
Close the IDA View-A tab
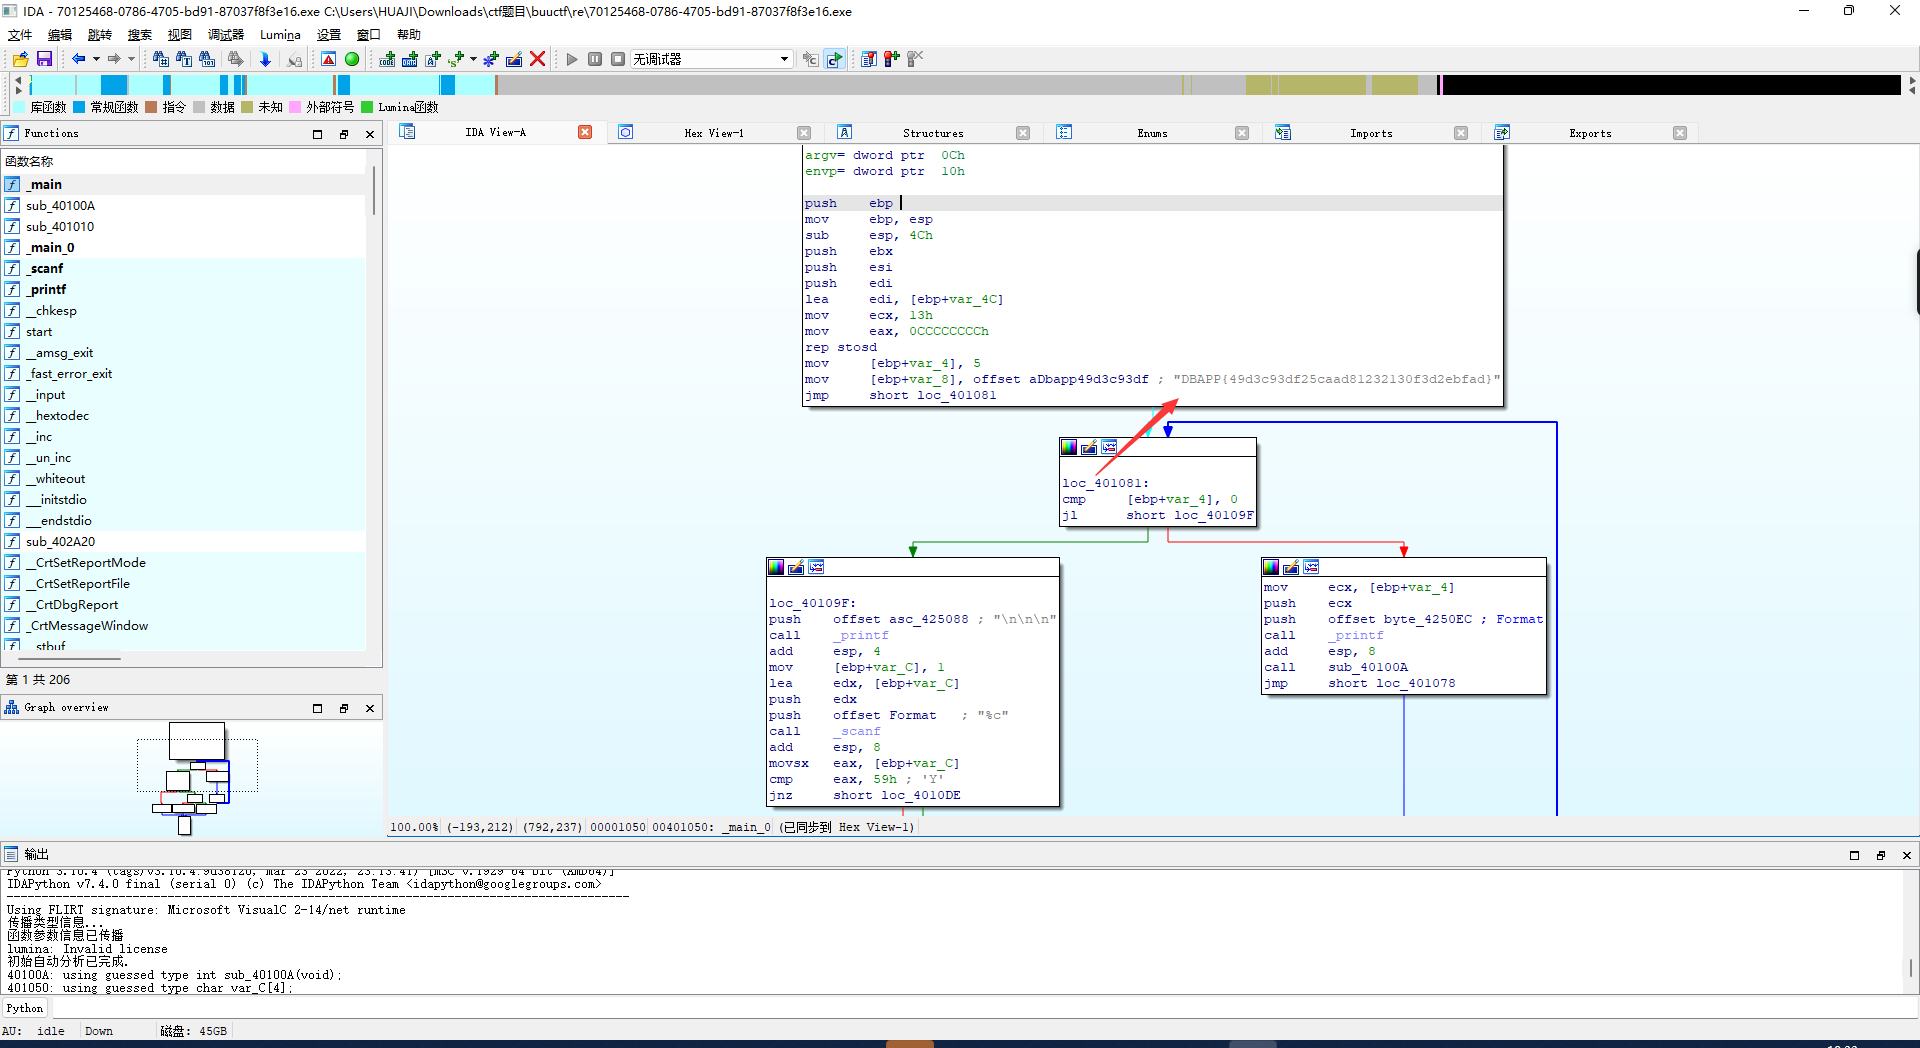[x=585, y=132]
